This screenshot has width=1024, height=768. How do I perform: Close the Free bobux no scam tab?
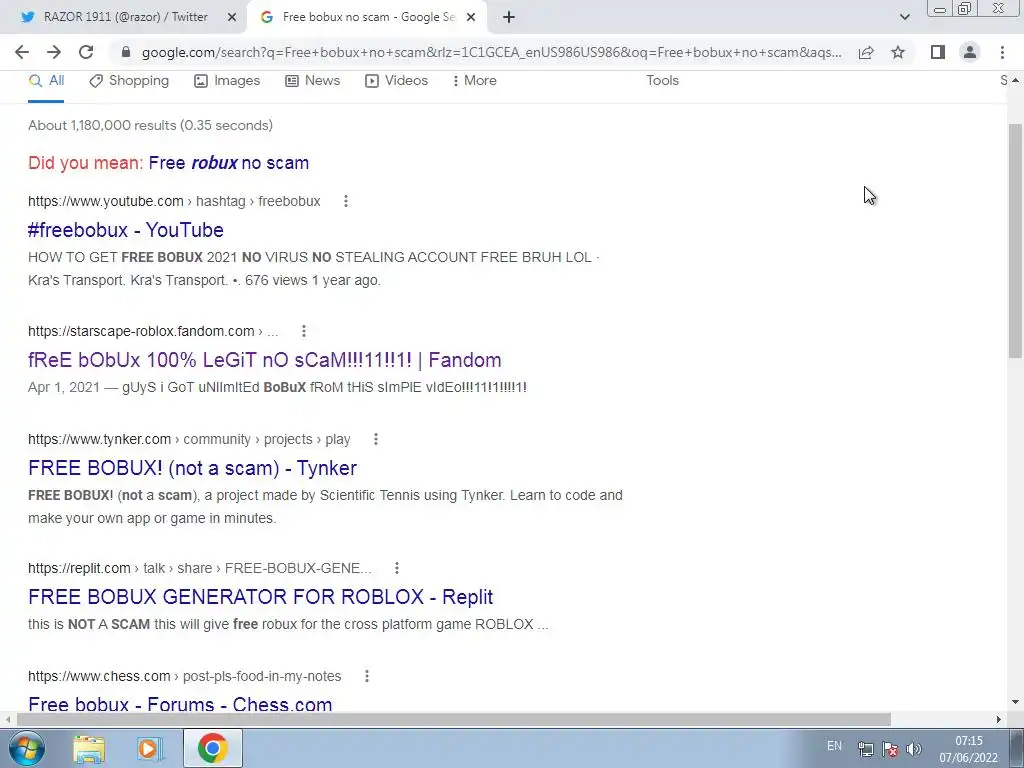(471, 18)
